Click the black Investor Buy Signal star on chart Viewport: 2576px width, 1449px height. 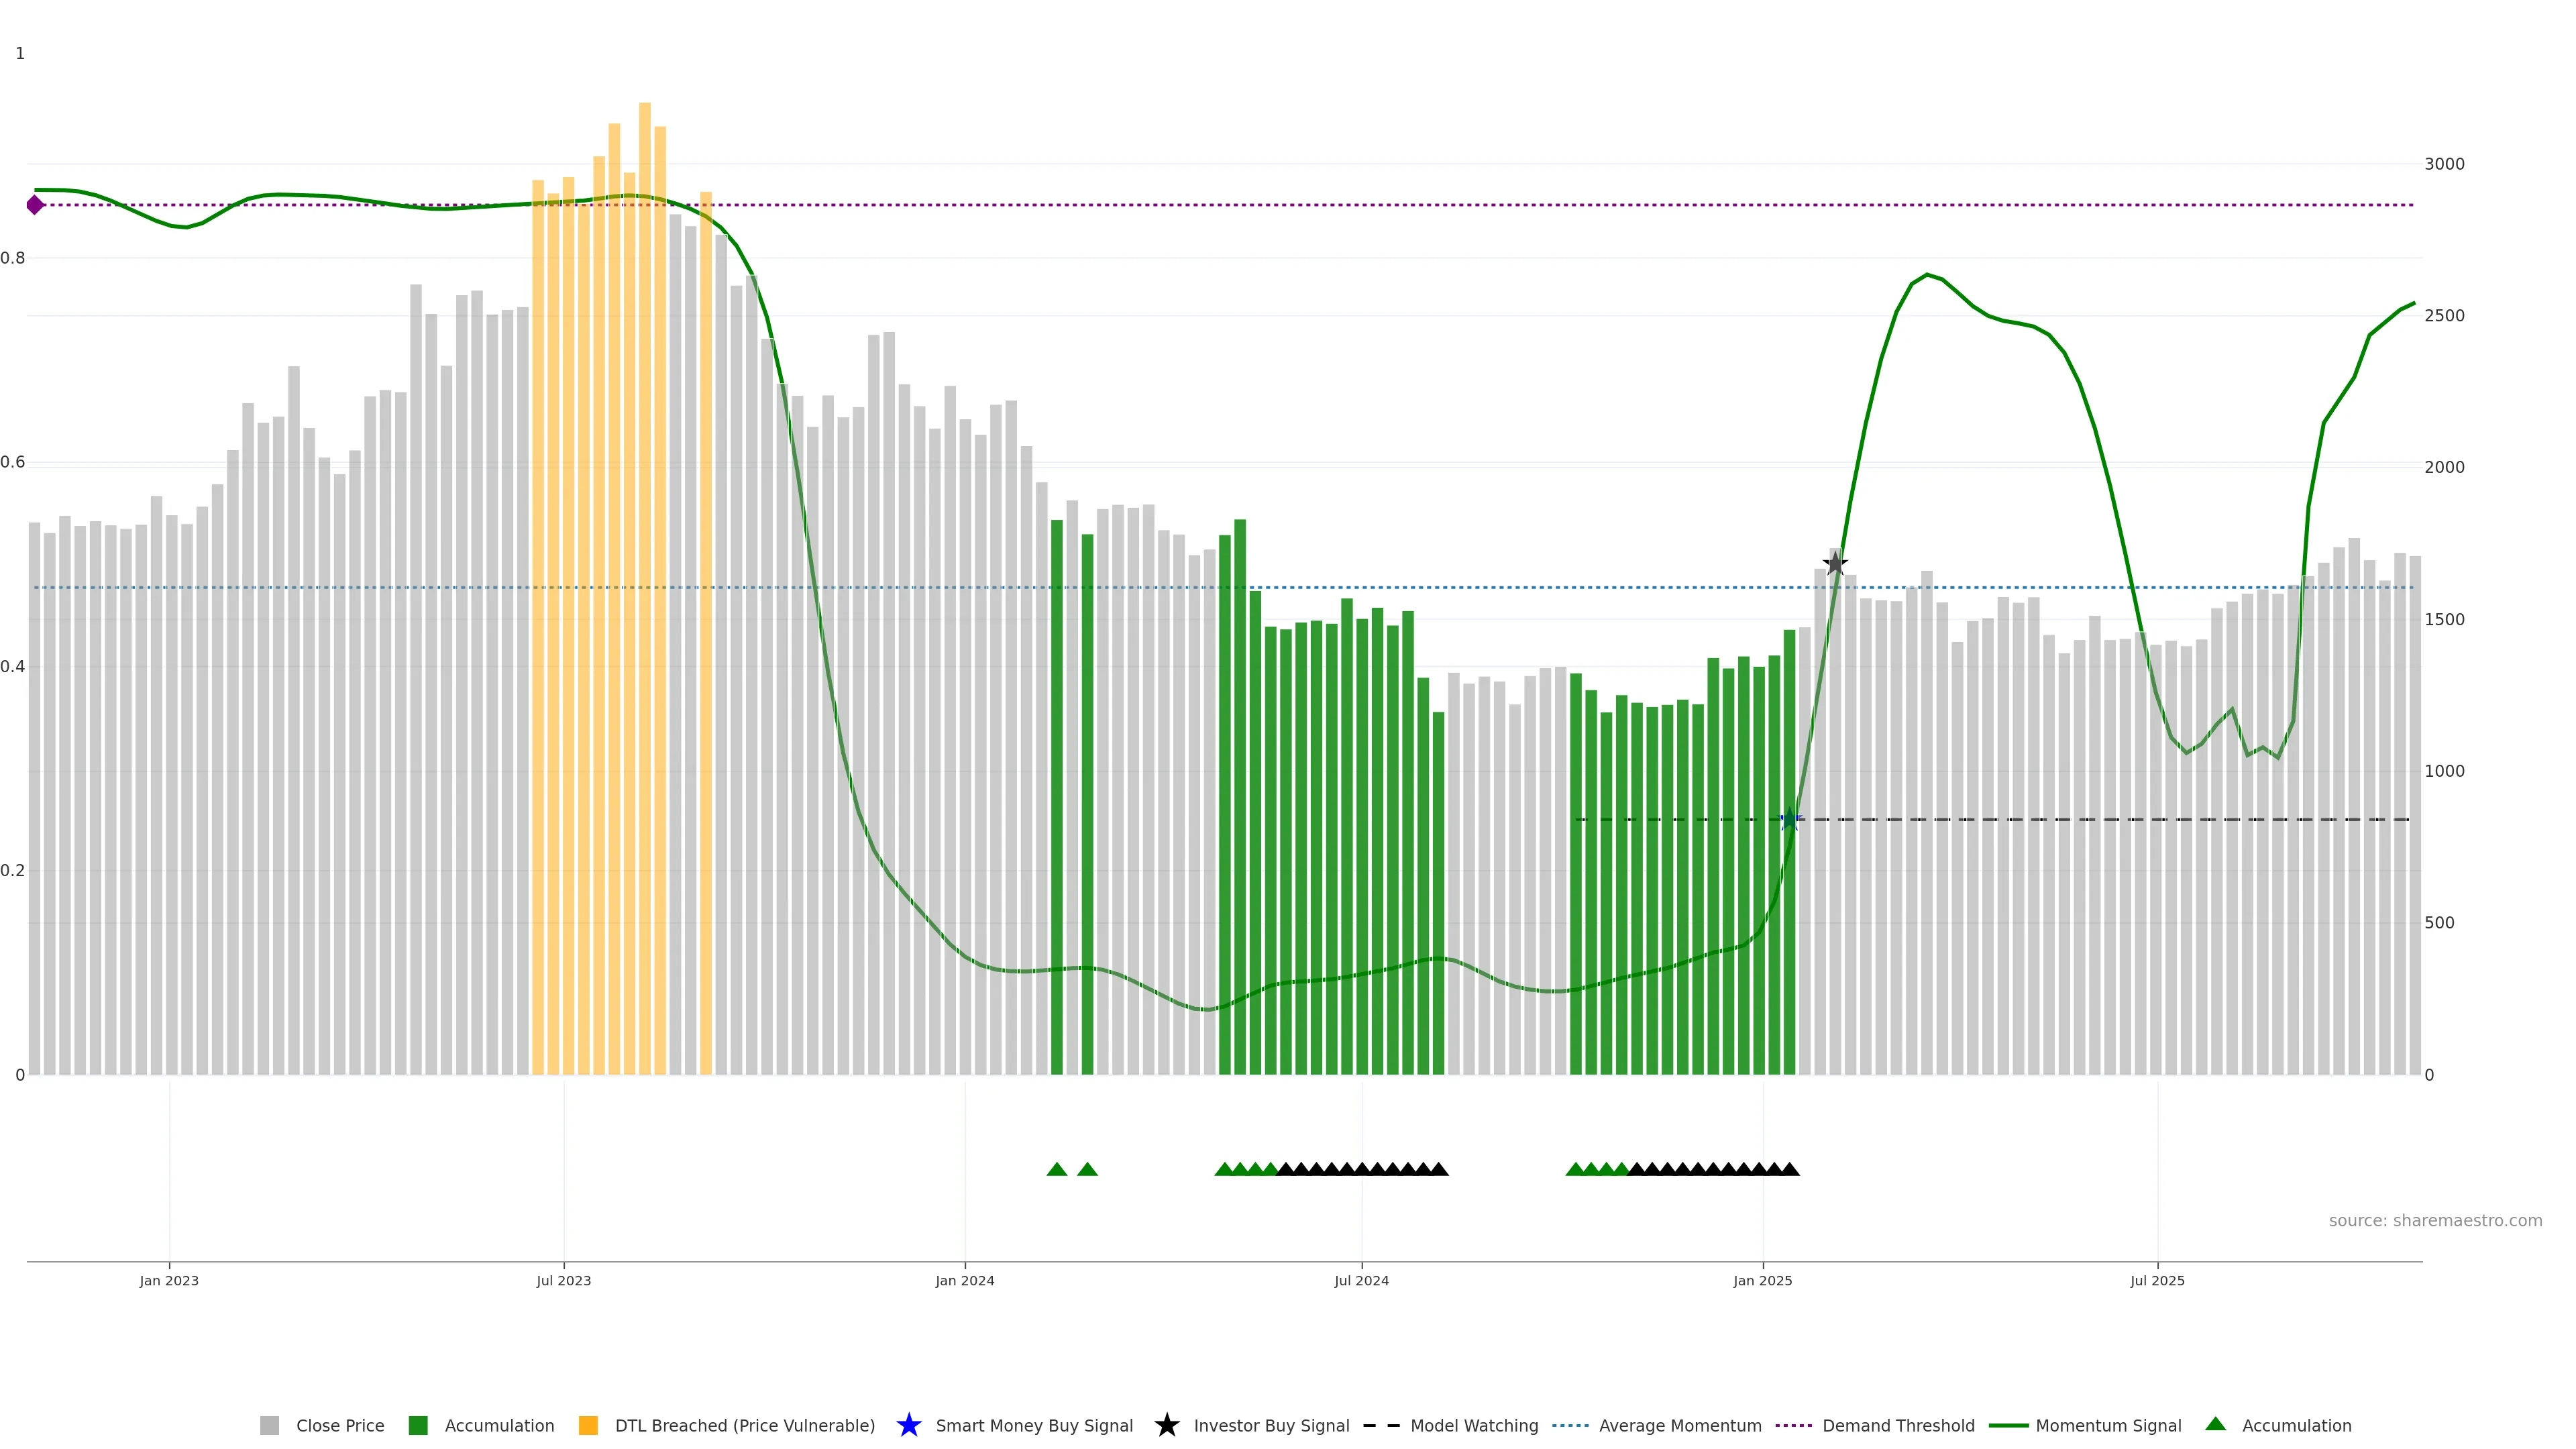pyautogui.click(x=1835, y=563)
